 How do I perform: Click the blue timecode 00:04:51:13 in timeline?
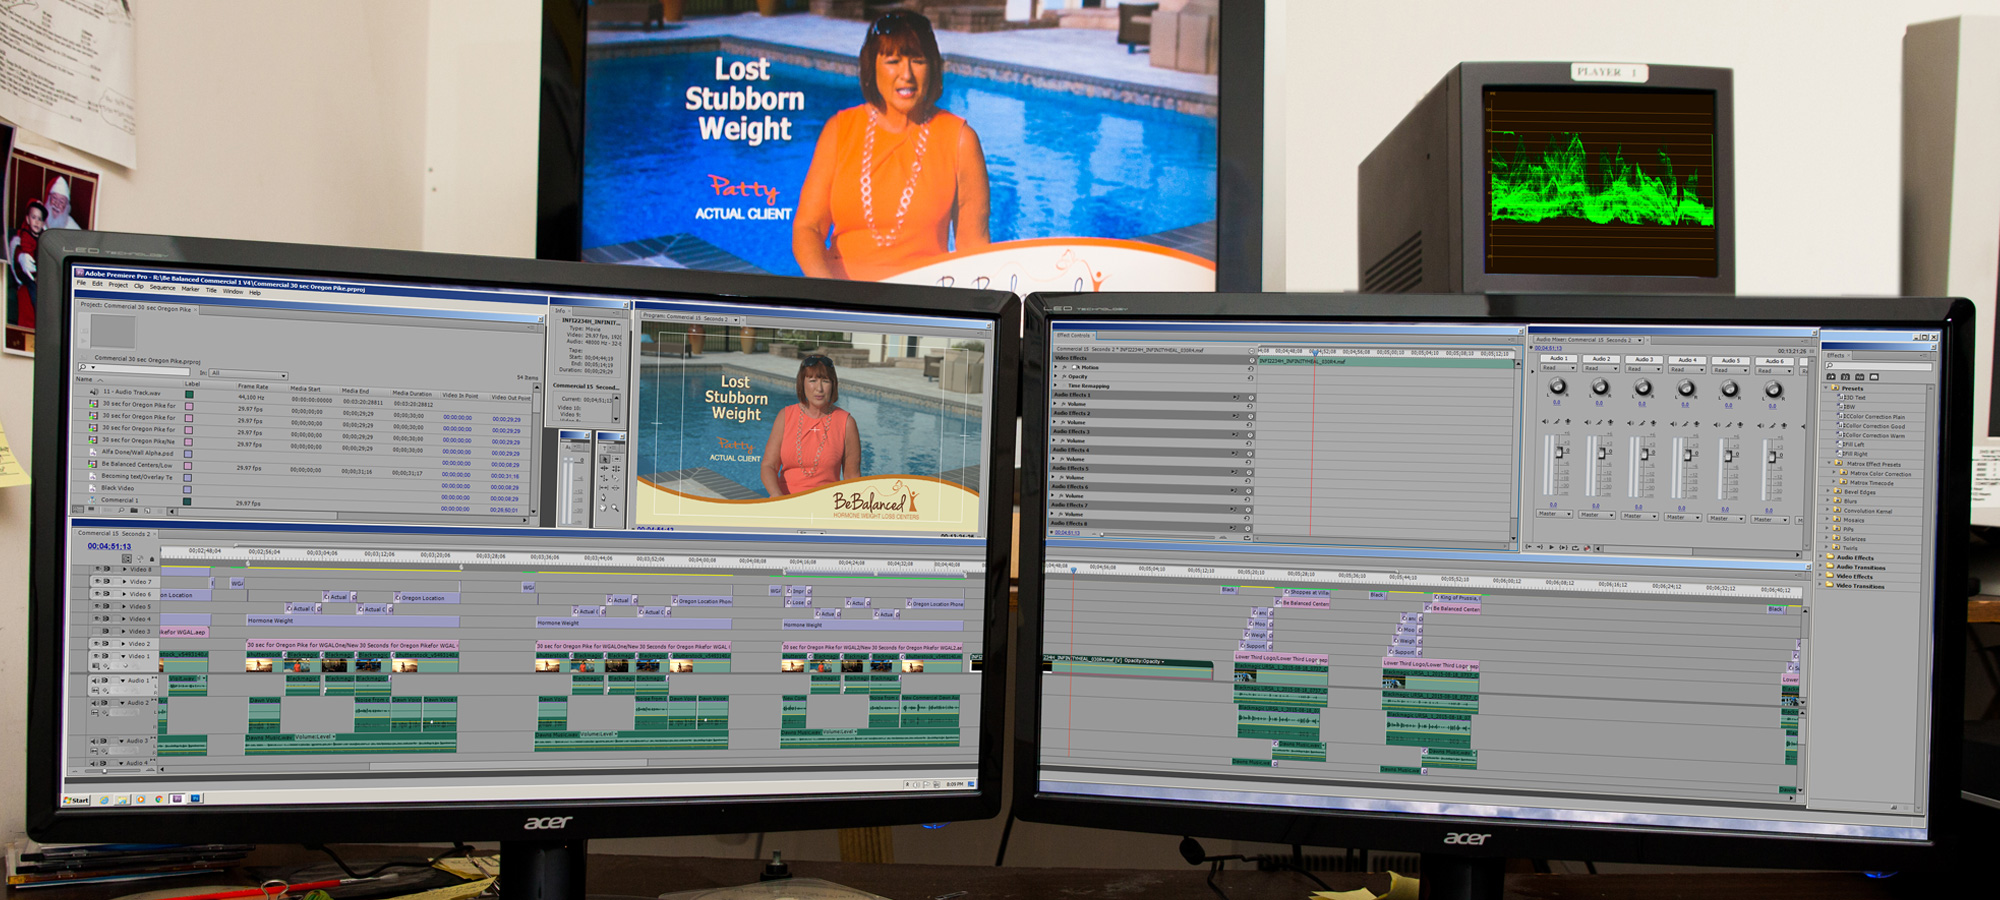109,546
